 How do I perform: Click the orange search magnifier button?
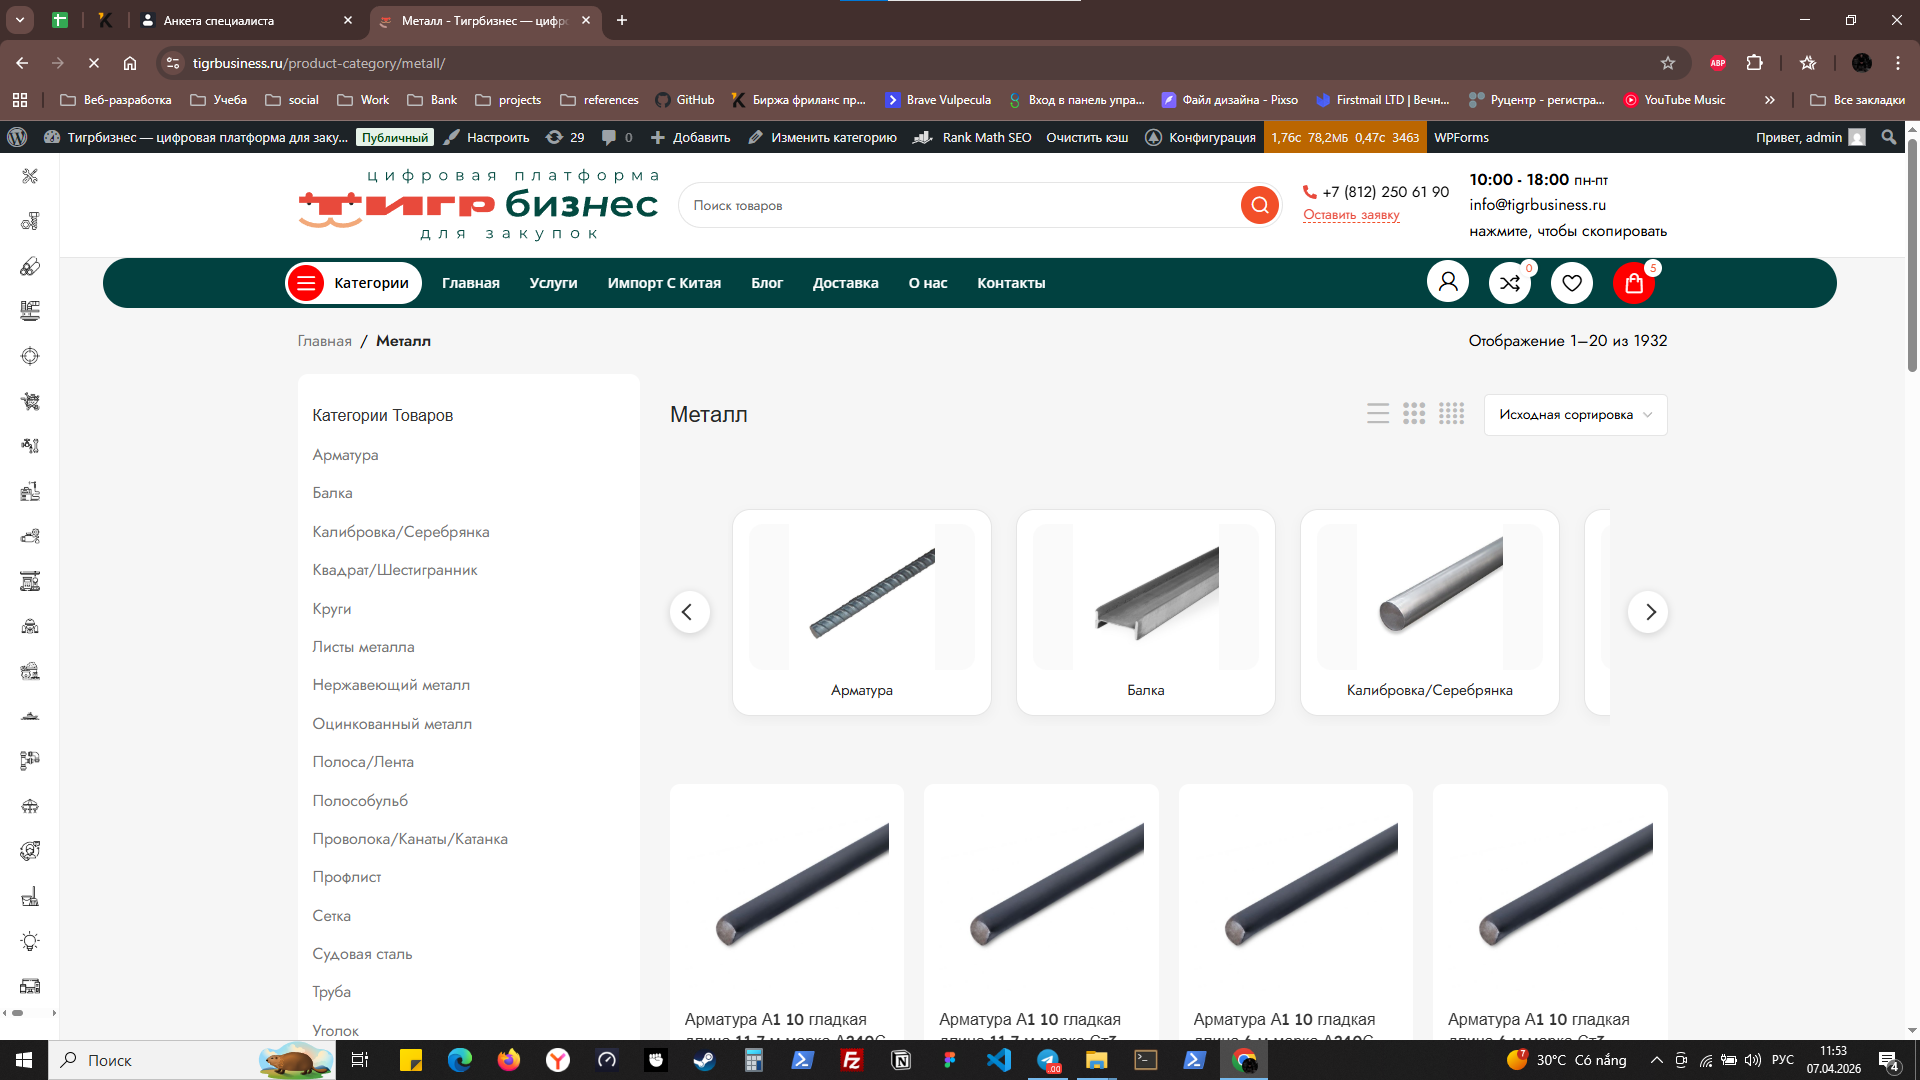point(1259,205)
